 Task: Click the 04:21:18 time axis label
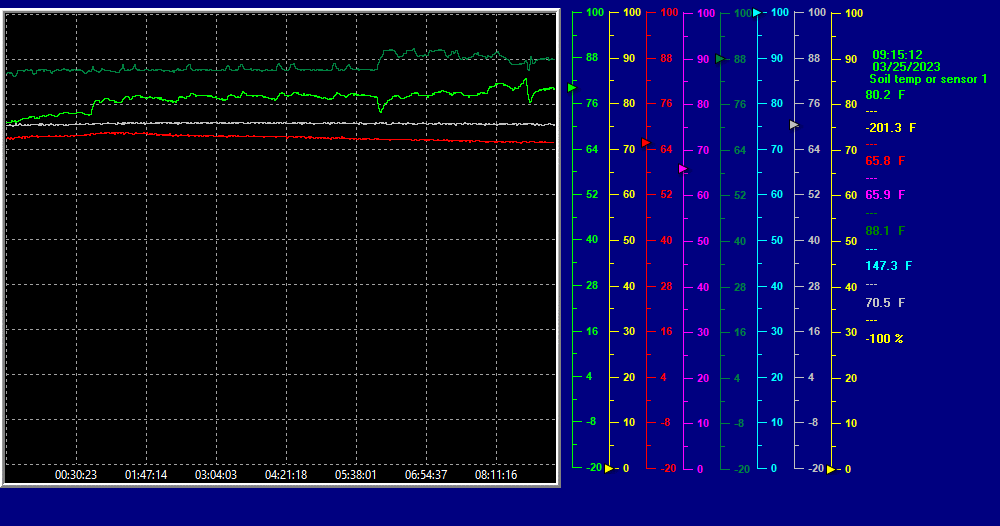tap(286, 475)
